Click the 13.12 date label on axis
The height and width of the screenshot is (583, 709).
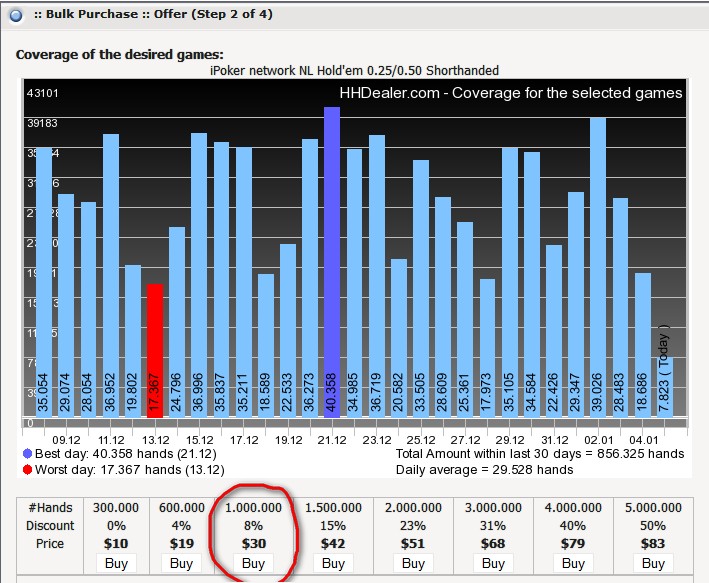(x=155, y=440)
